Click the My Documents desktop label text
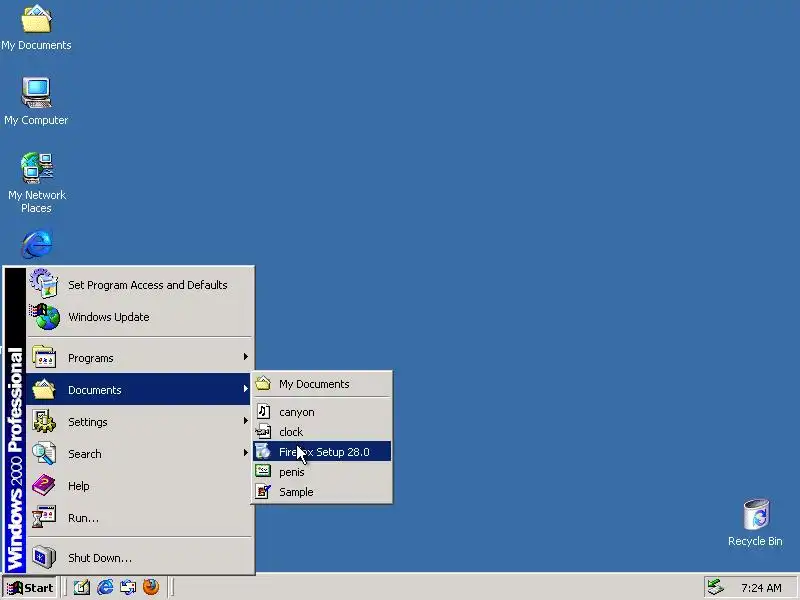This screenshot has width=800, height=600. point(36,45)
